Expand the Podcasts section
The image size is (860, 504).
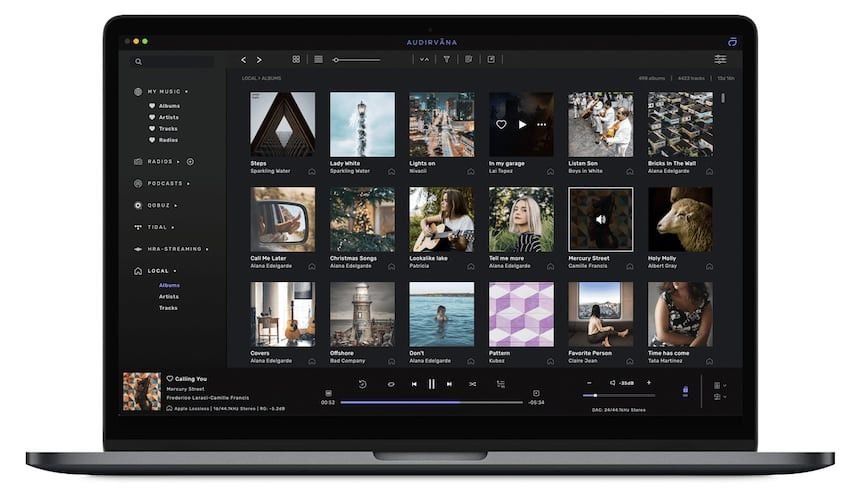pyautogui.click(x=188, y=184)
